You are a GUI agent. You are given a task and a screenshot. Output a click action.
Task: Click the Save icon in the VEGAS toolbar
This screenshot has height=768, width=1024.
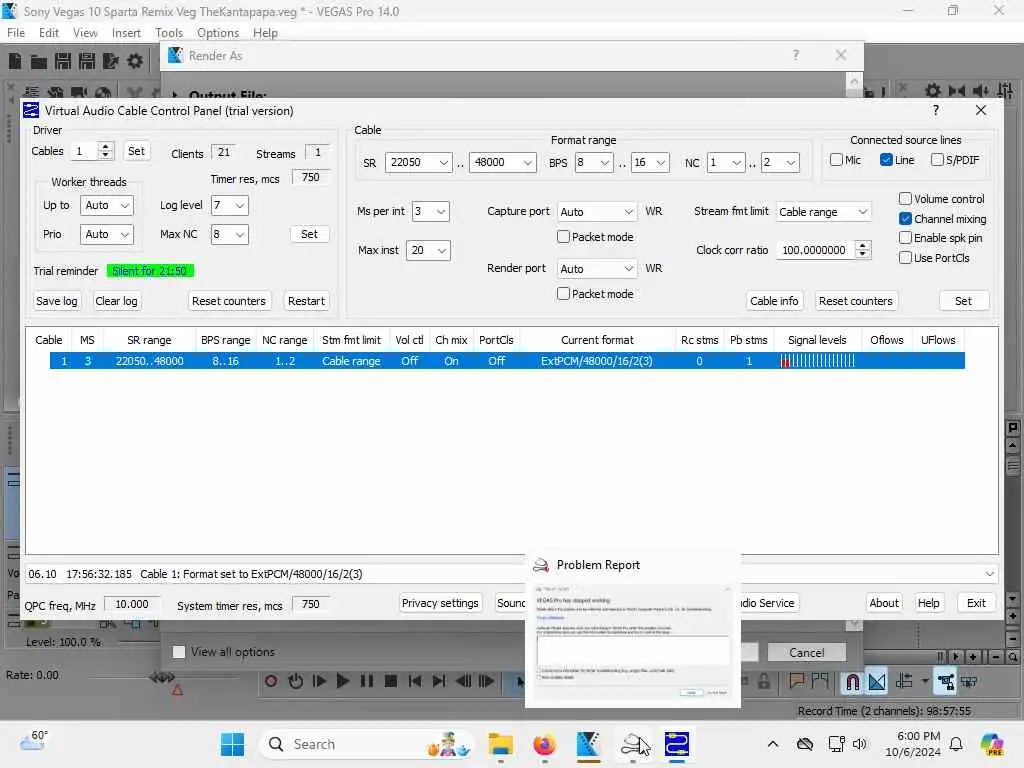coord(63,61)
